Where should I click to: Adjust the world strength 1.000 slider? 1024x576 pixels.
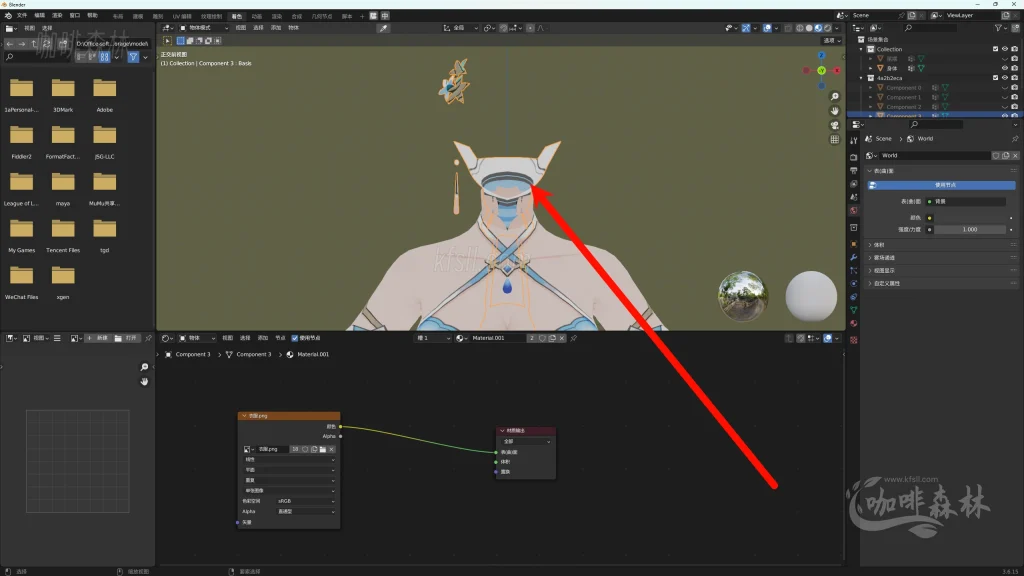click(970, 230)
